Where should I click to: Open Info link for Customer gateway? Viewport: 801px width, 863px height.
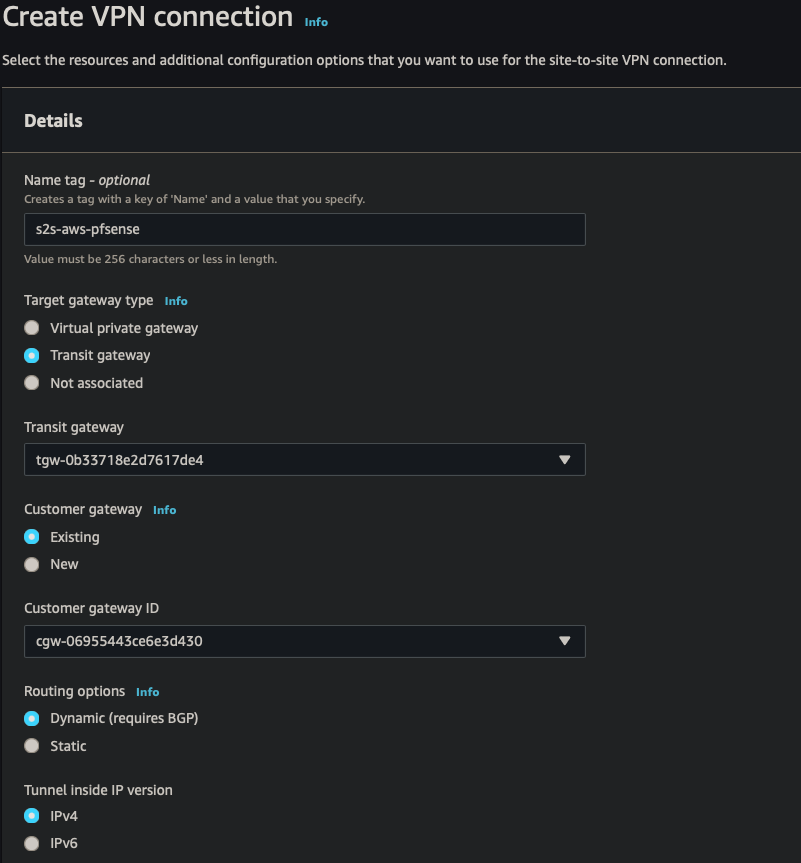[164, 509]
